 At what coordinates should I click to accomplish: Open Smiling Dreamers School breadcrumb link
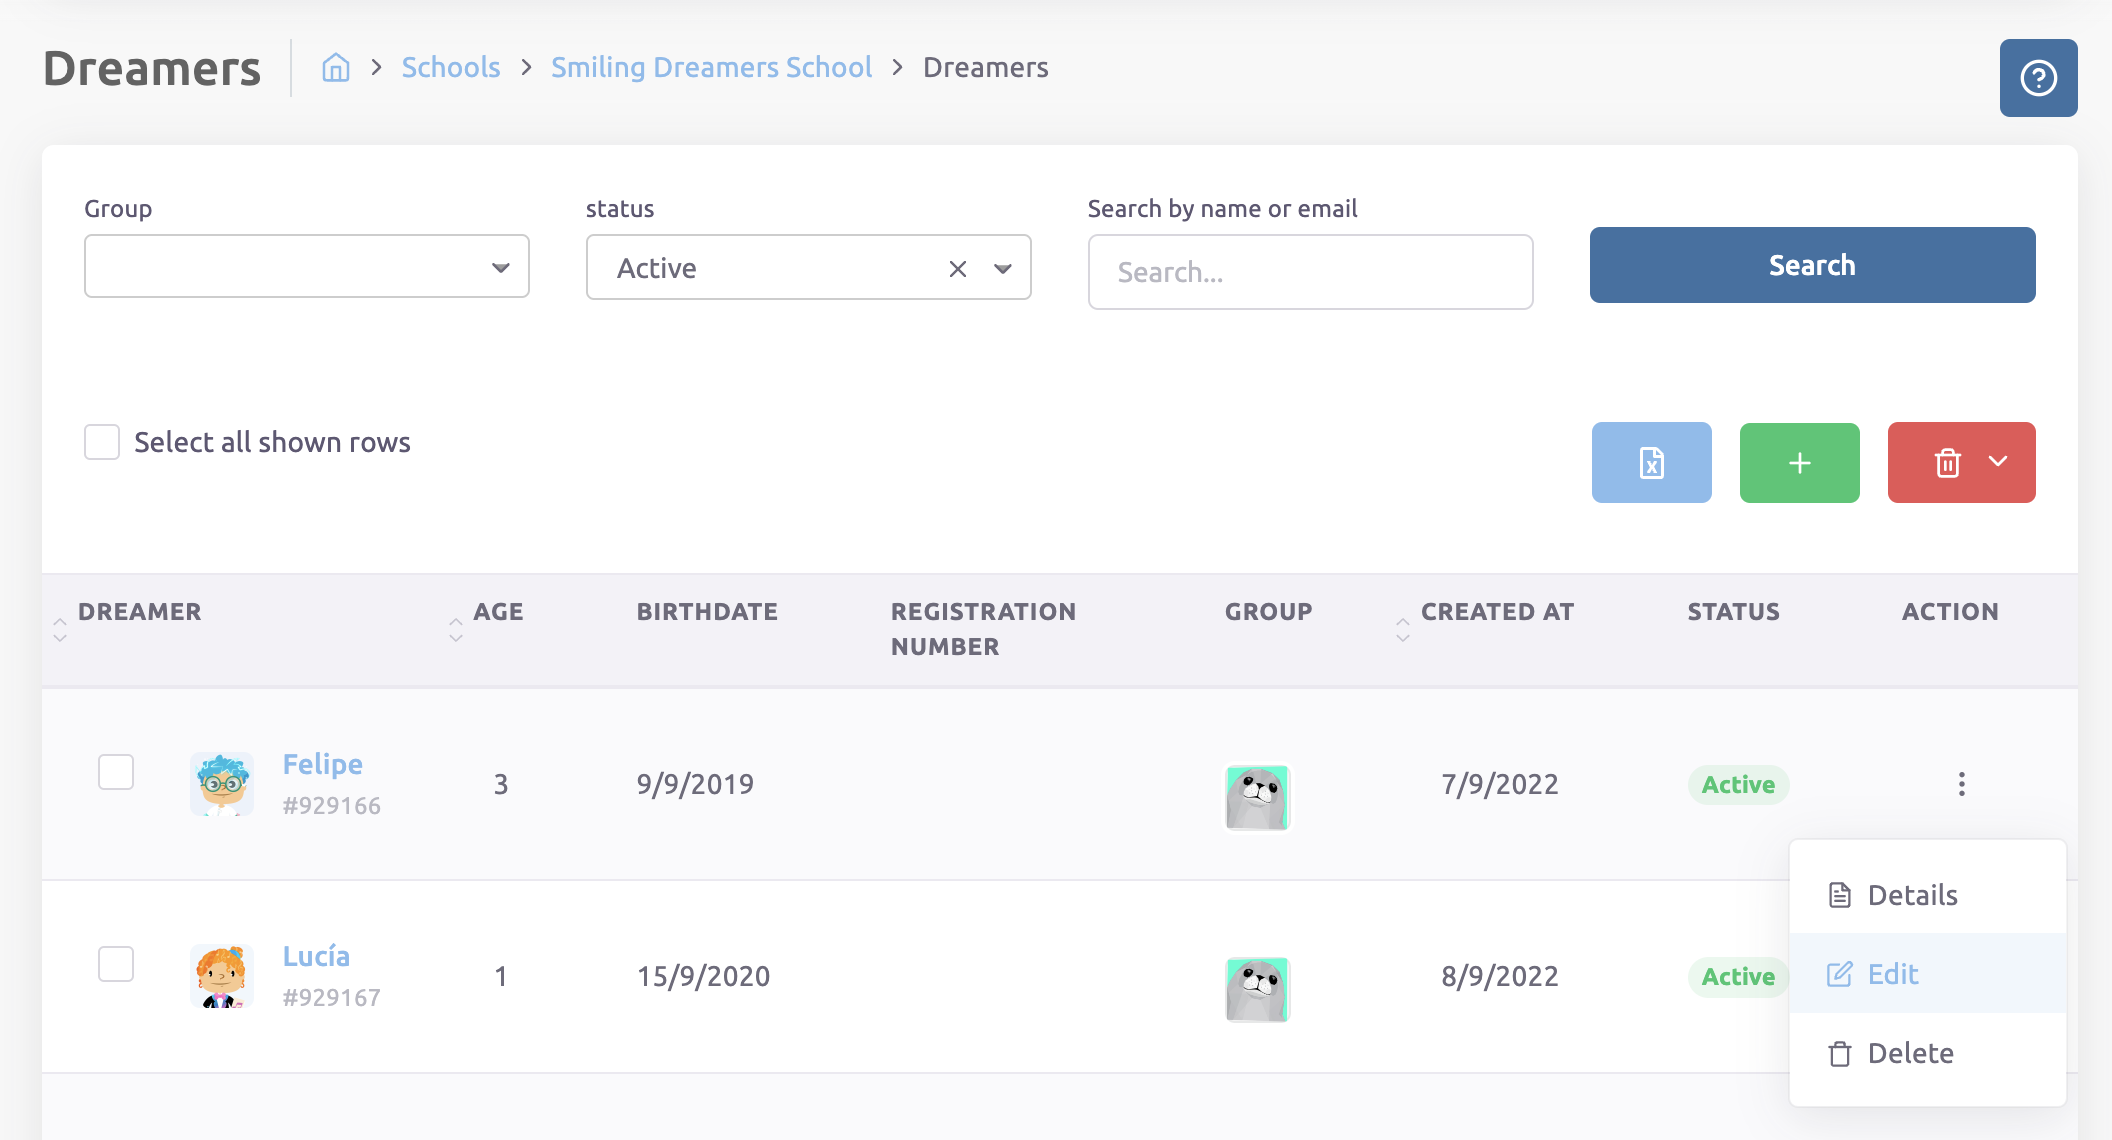(711, 67)
